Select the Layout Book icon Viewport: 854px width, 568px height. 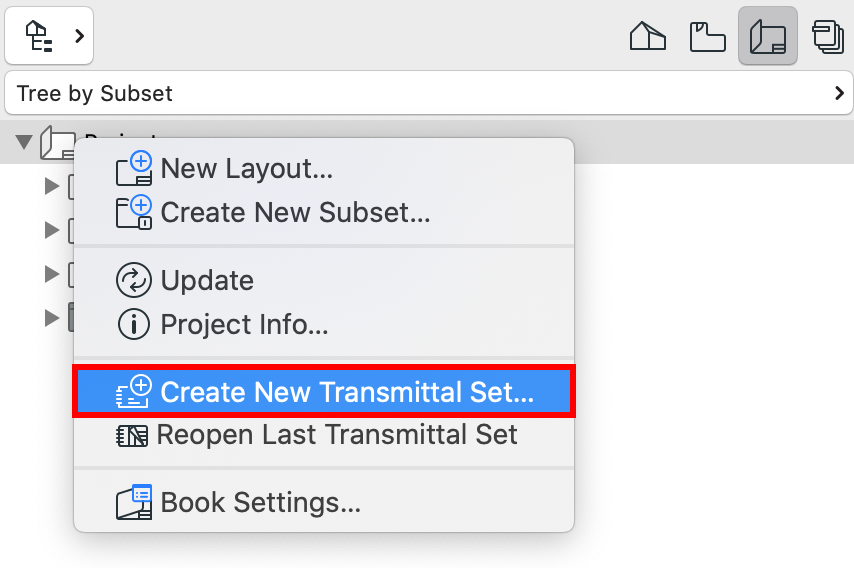[768, 36]
